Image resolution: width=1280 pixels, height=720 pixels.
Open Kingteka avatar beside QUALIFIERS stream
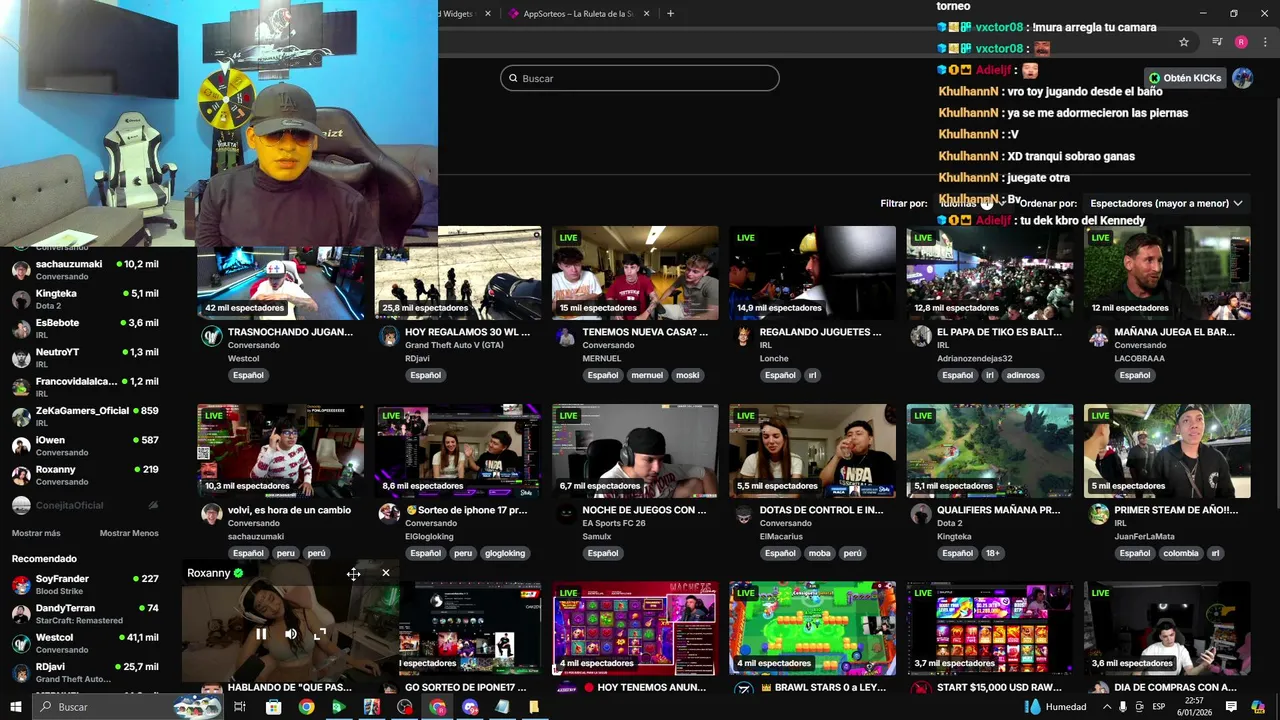point(921,514)
